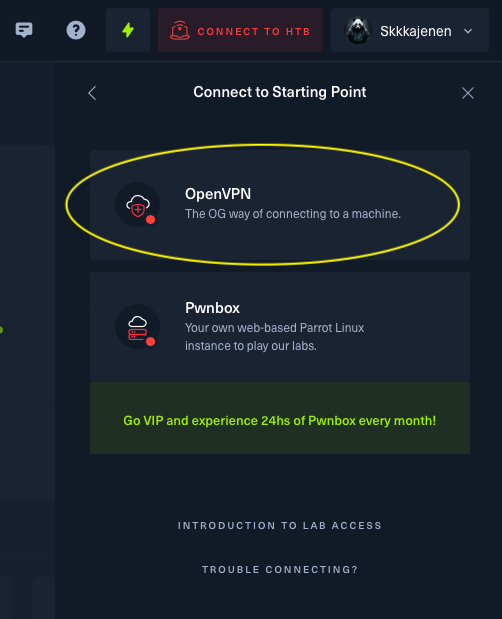Click the Pwnbox cloud server icon
502x619 pixels.
(137, 326)
